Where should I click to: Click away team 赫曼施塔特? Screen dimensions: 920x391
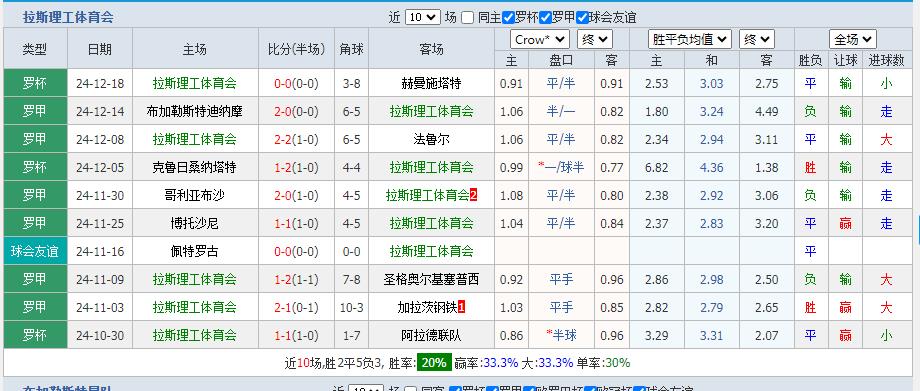(x=431, y=83)
